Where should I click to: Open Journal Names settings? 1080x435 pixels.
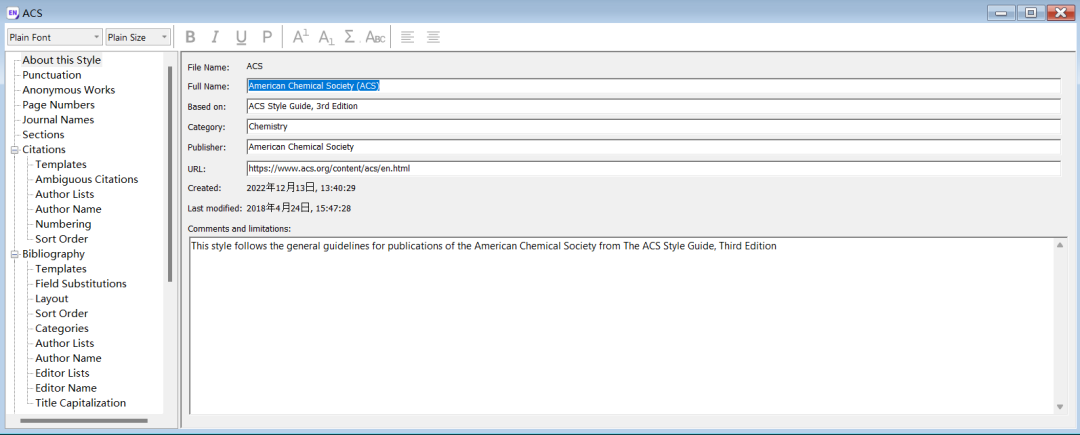[x=59, y=120]
